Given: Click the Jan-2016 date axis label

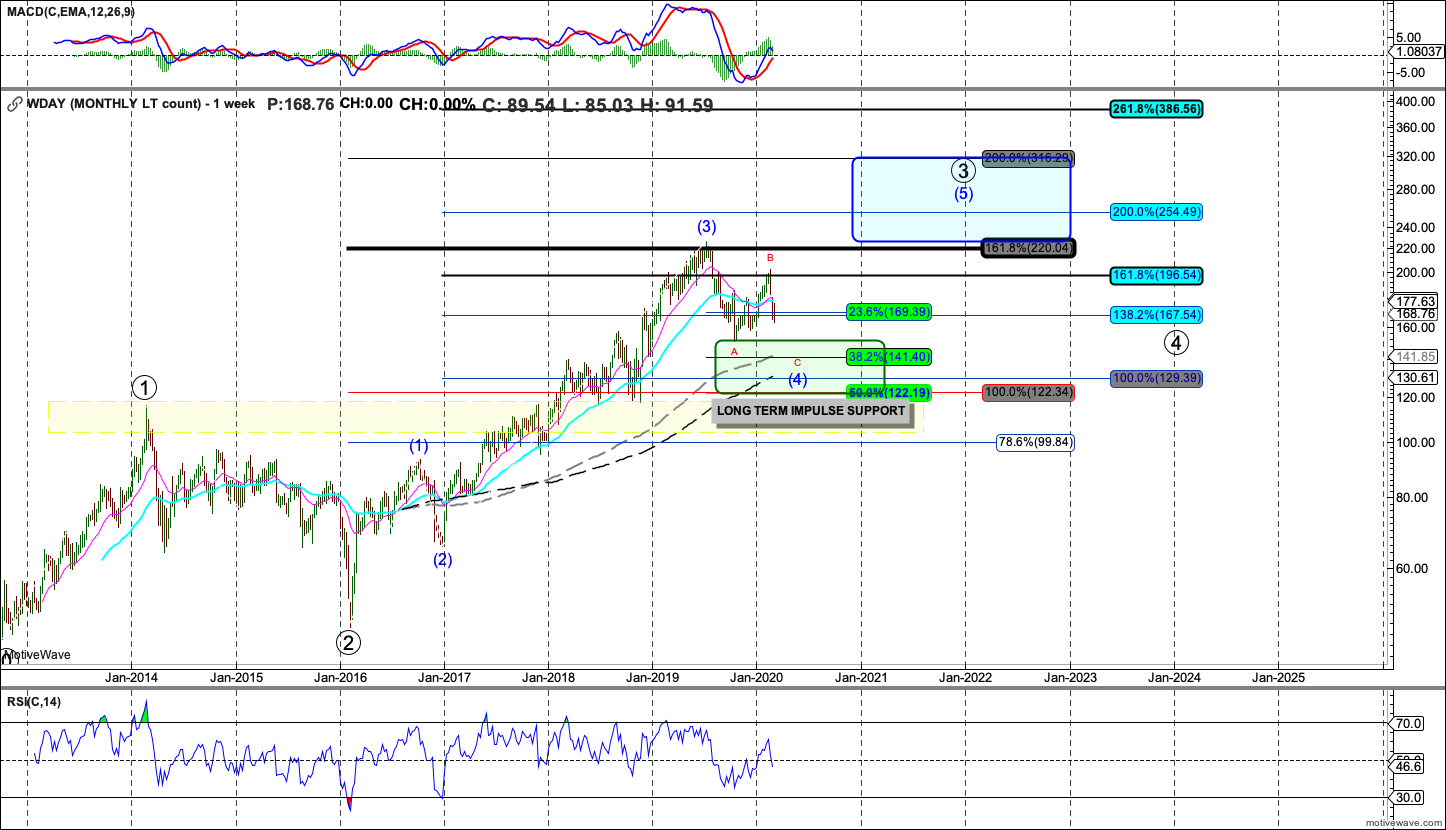Looking at the screenshot, I should click(340, 677).
